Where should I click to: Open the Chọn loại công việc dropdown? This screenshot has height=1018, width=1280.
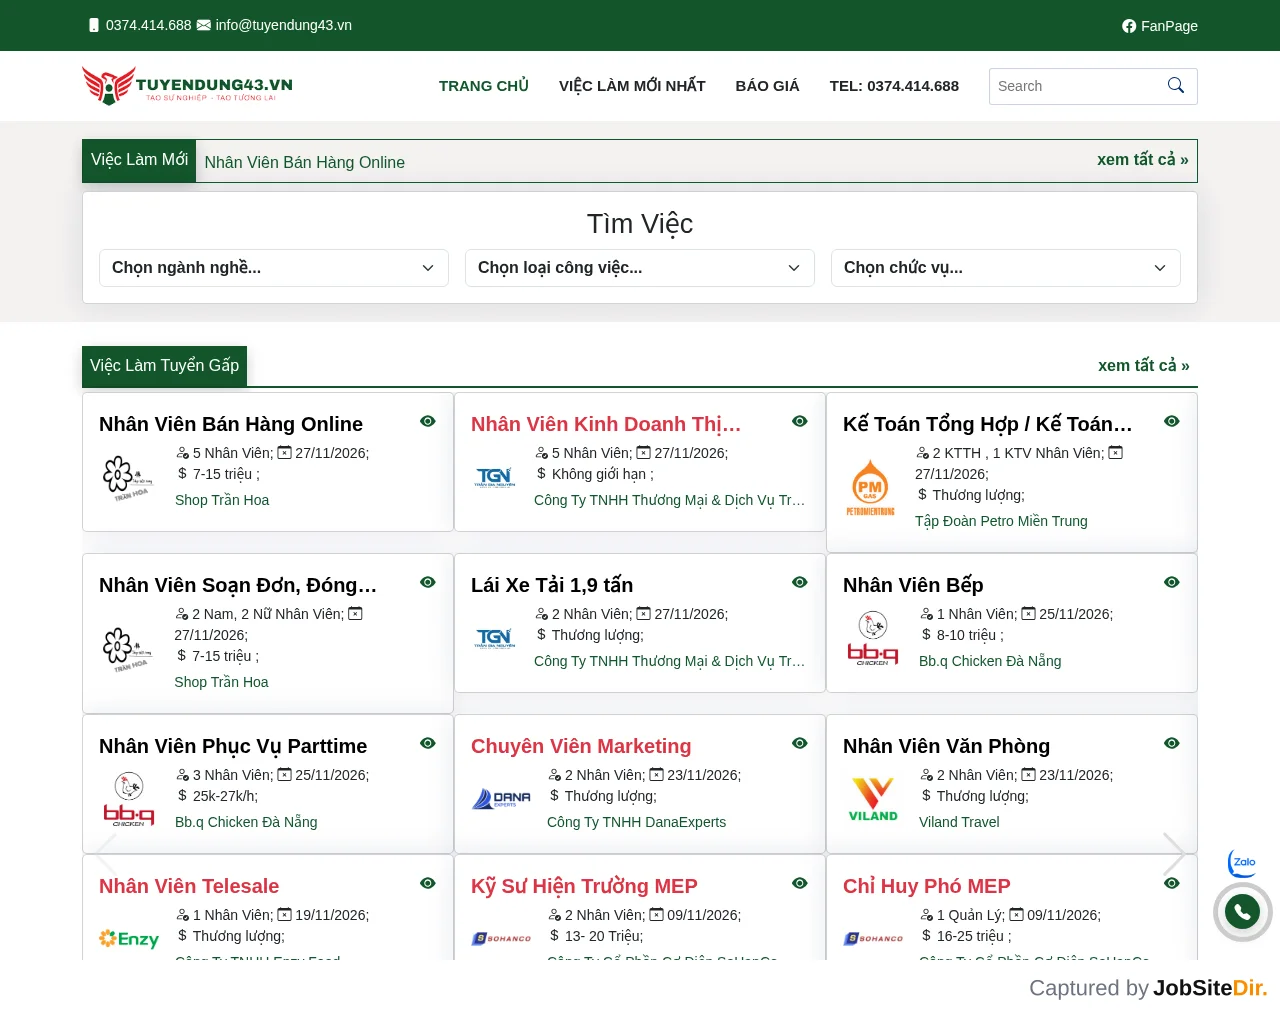pyautogui.click(x=640, y=268)
